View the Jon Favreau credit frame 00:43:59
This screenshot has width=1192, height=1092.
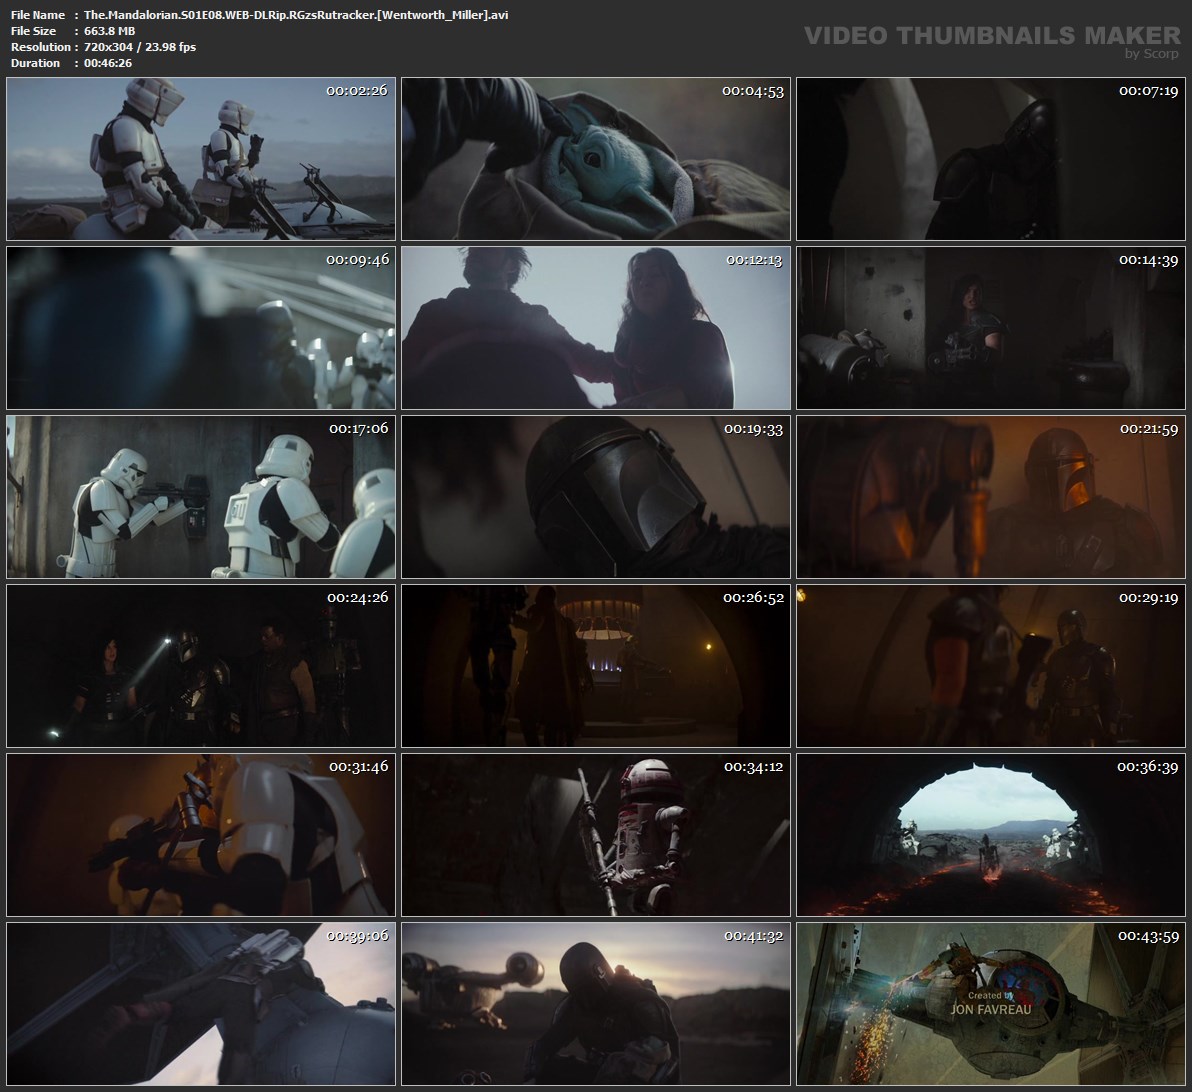(x=991, y=1003)
